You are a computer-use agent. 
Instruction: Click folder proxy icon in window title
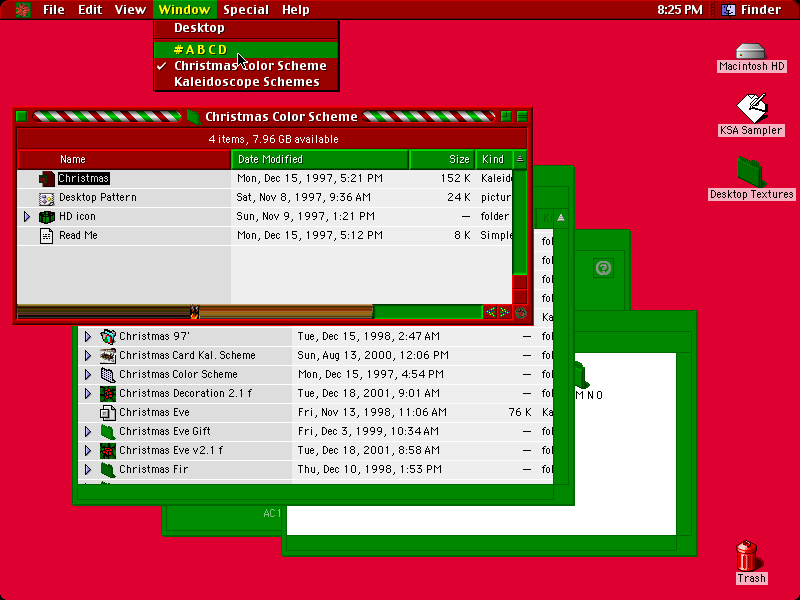(193, 117)
